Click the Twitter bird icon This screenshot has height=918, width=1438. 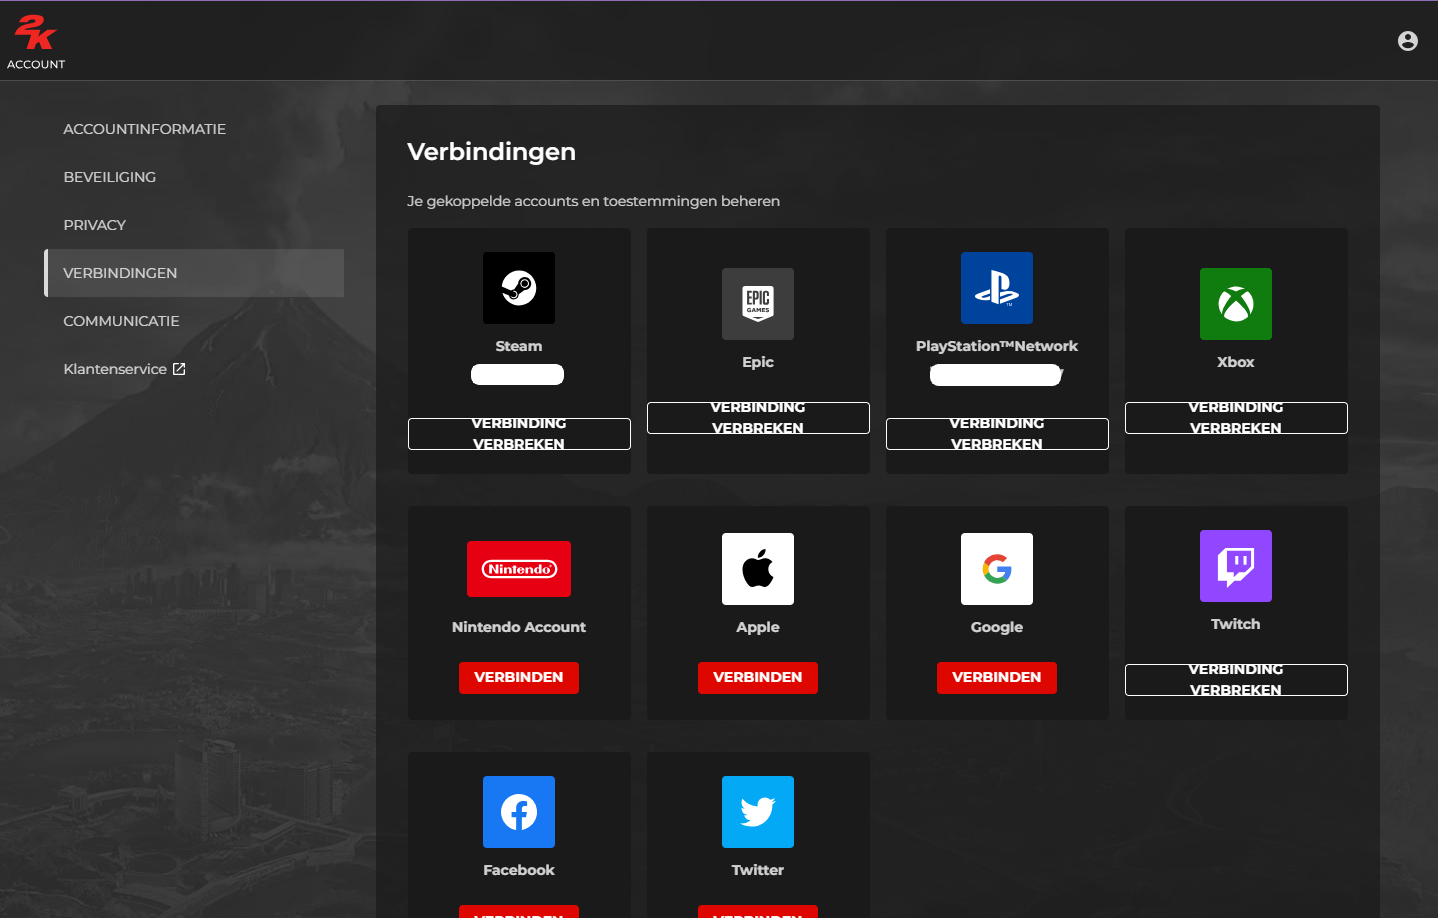click(x=758, y=812)
